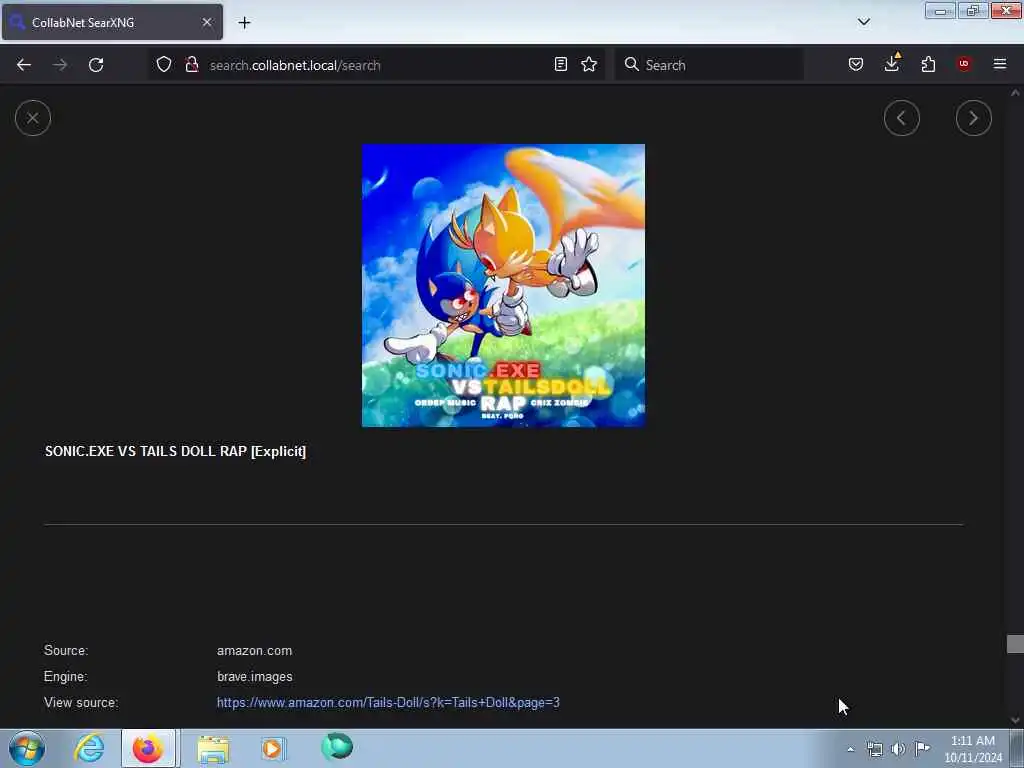
Task: Toggle reader view icon
Action: [x=560, y=64]
